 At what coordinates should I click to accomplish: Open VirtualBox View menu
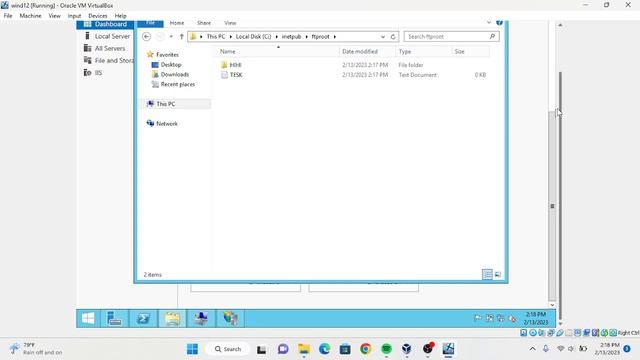point(54,16)
